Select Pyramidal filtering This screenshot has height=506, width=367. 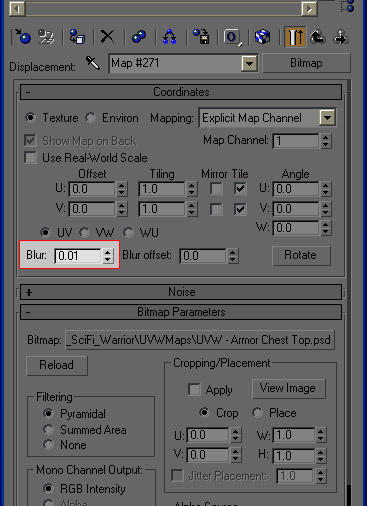click(x=48, y=414)
